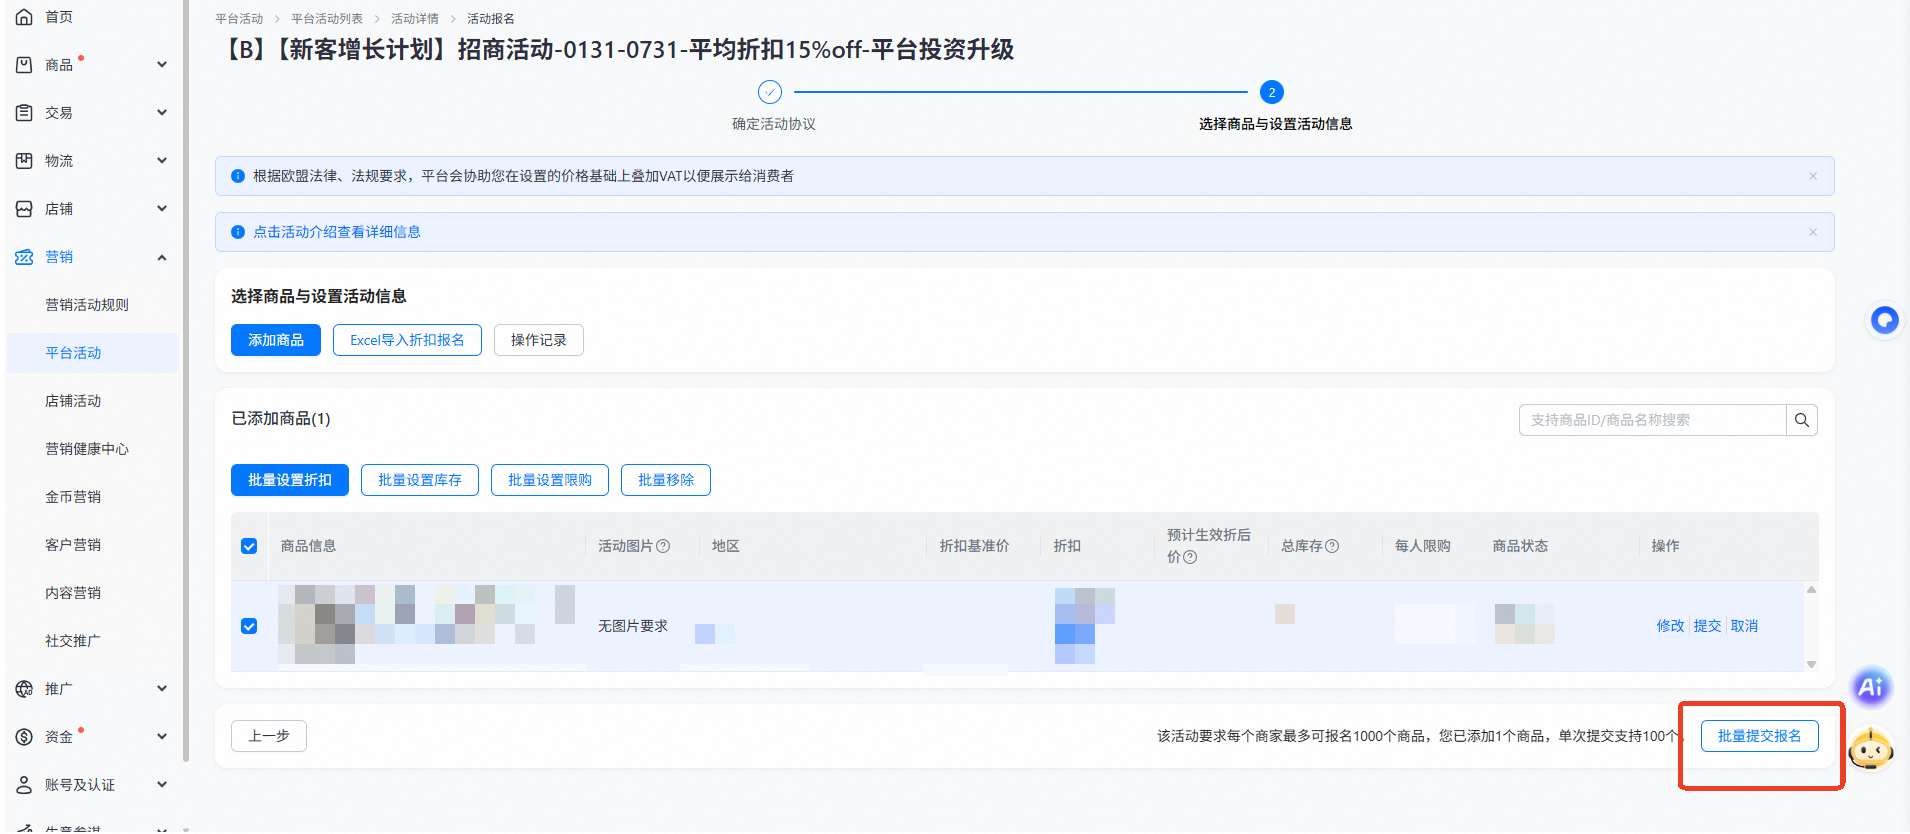Focus the product ID search field

click(x=1651, y=420)
